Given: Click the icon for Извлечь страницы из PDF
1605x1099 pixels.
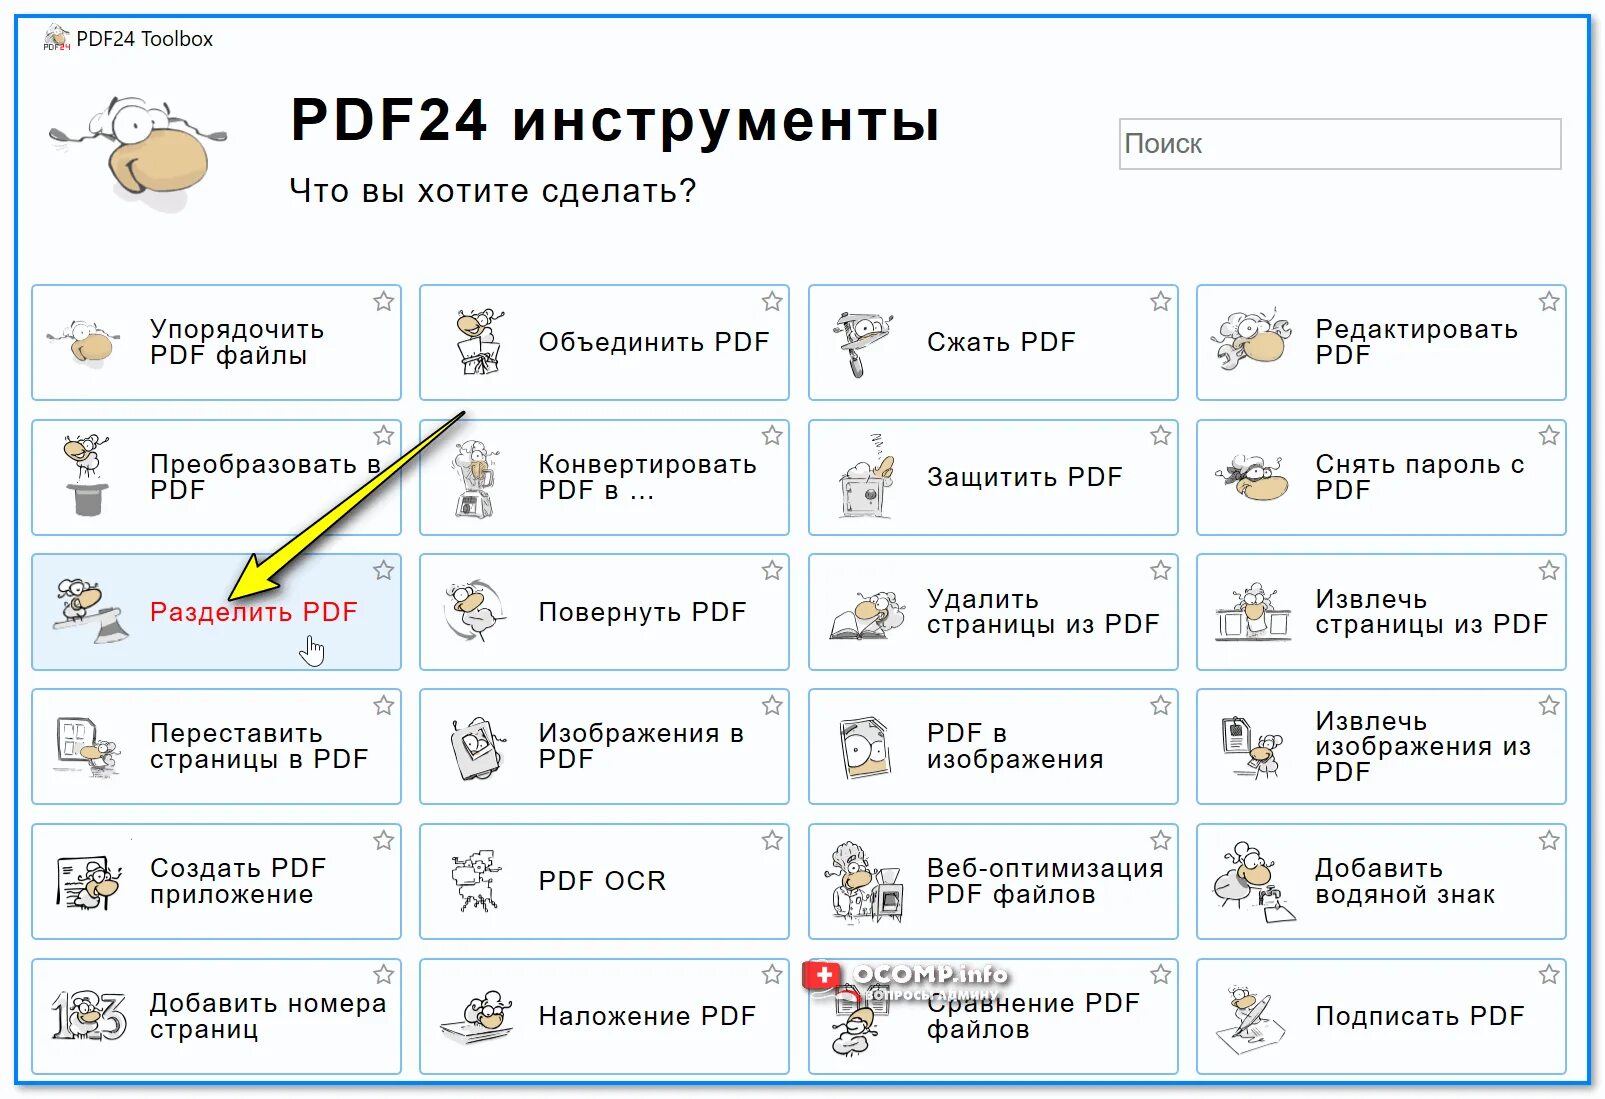Looking at the screenshot, I should 1252,613.
